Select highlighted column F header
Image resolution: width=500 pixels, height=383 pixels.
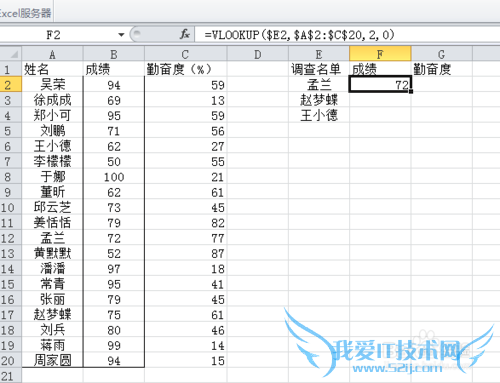click(x=380, y=54)
